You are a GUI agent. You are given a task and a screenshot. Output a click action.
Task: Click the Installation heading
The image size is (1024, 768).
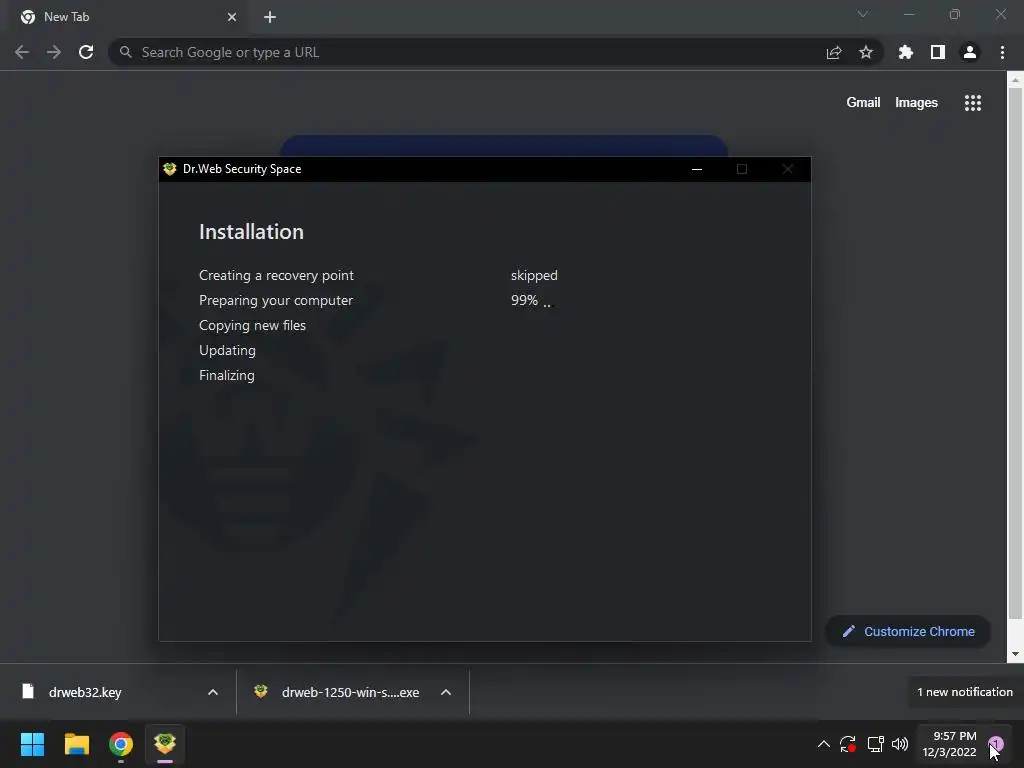[251, 232]
